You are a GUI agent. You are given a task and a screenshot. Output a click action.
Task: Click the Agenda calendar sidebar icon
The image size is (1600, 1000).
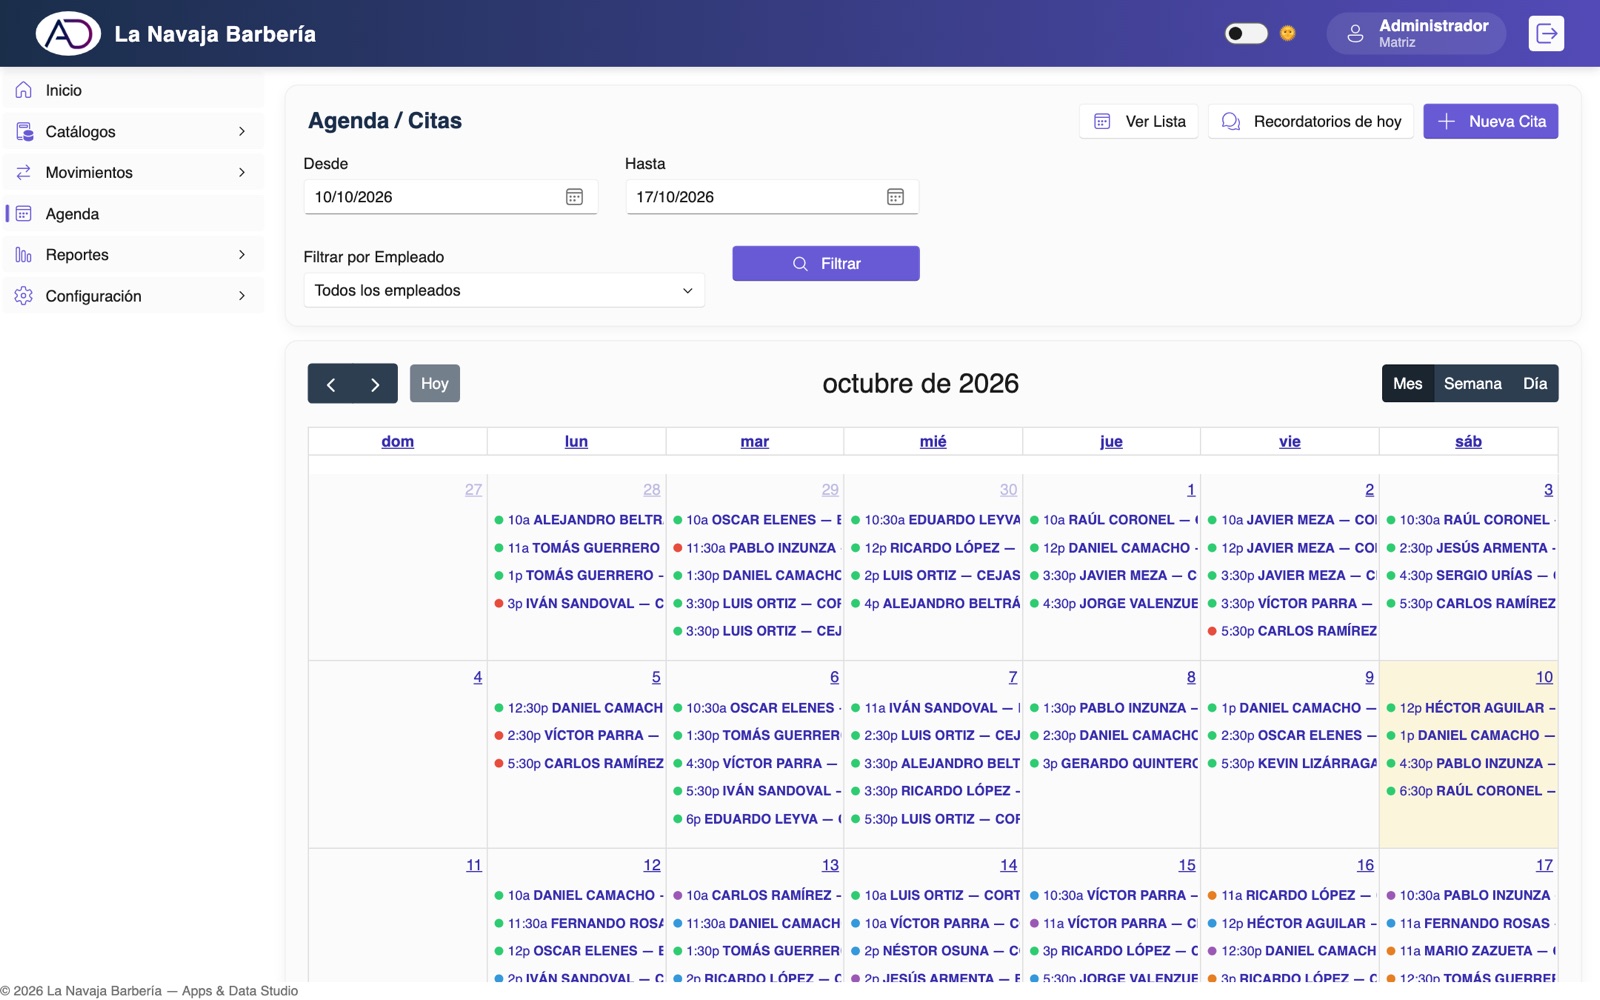pos(24,213)
